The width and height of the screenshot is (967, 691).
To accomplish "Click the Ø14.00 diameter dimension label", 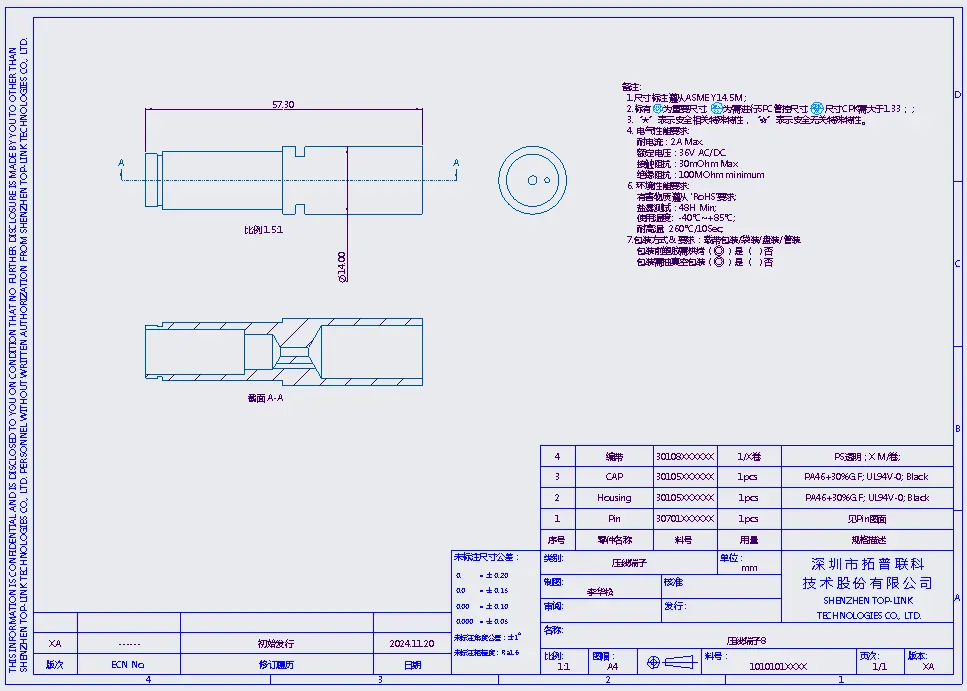I will click(x=342, y=268).
